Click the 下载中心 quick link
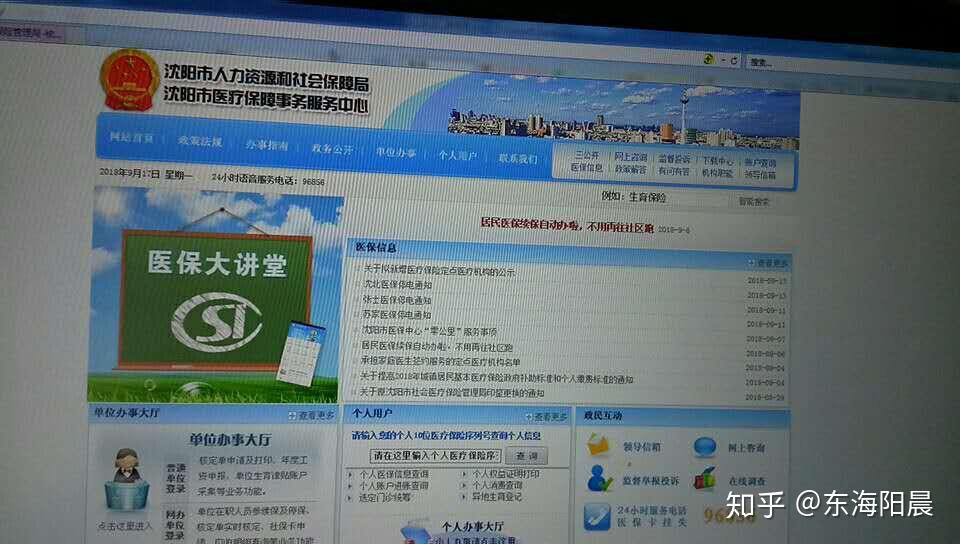960x544 pixels. [x=718, y=161]
